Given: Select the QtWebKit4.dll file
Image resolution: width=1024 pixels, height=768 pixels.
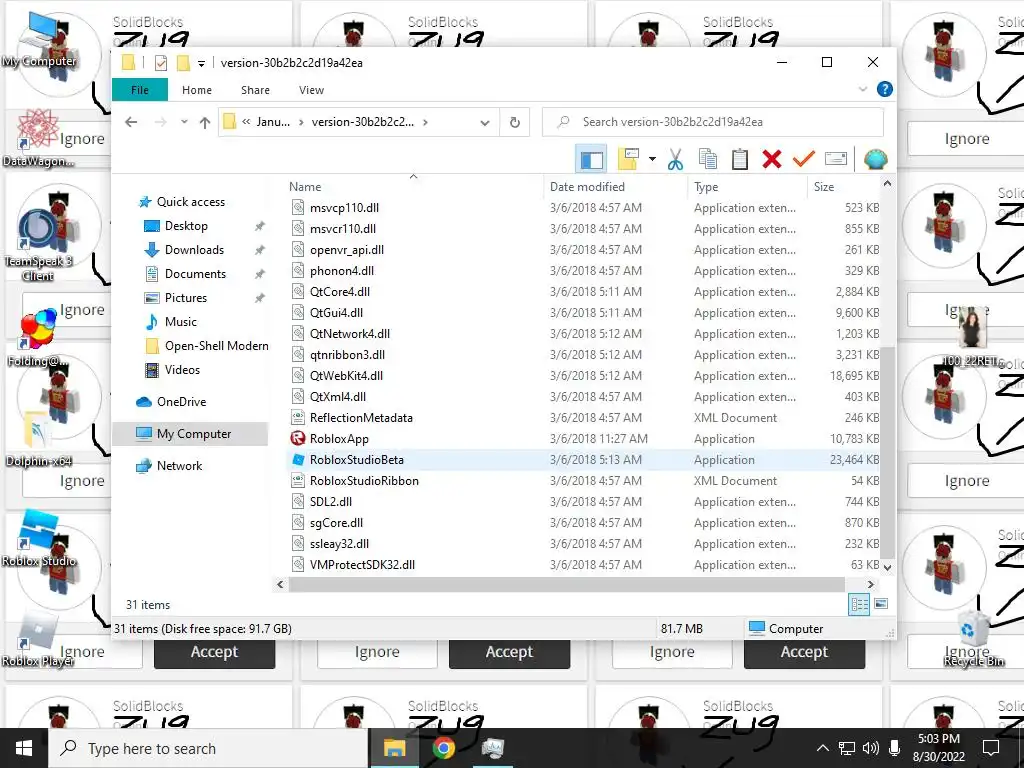Looking at the screenshot, I should click(x=346, y=376).
